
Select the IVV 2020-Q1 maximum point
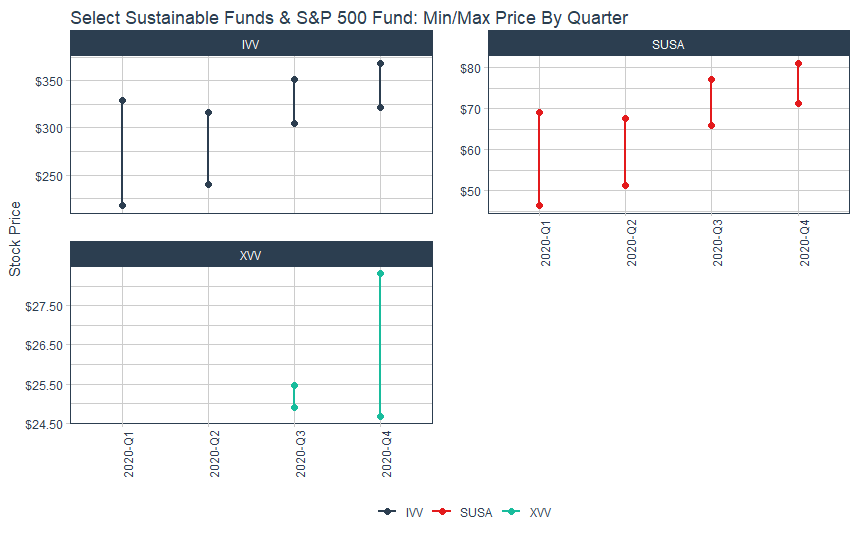click(x=122, y=101)
